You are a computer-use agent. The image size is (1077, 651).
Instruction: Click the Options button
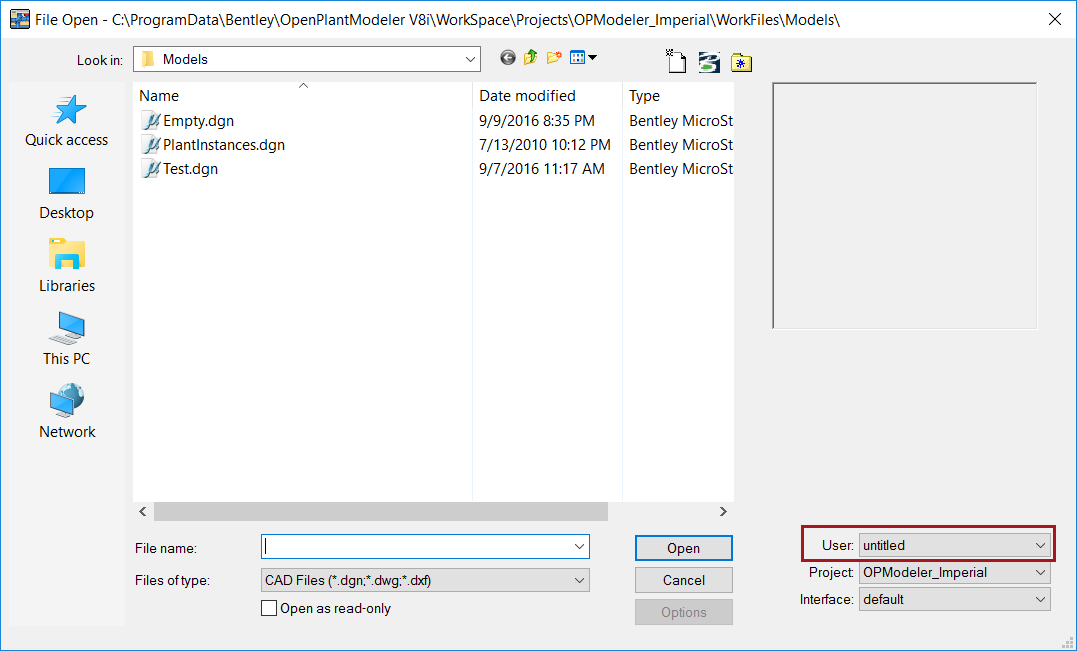pos(683,613)
